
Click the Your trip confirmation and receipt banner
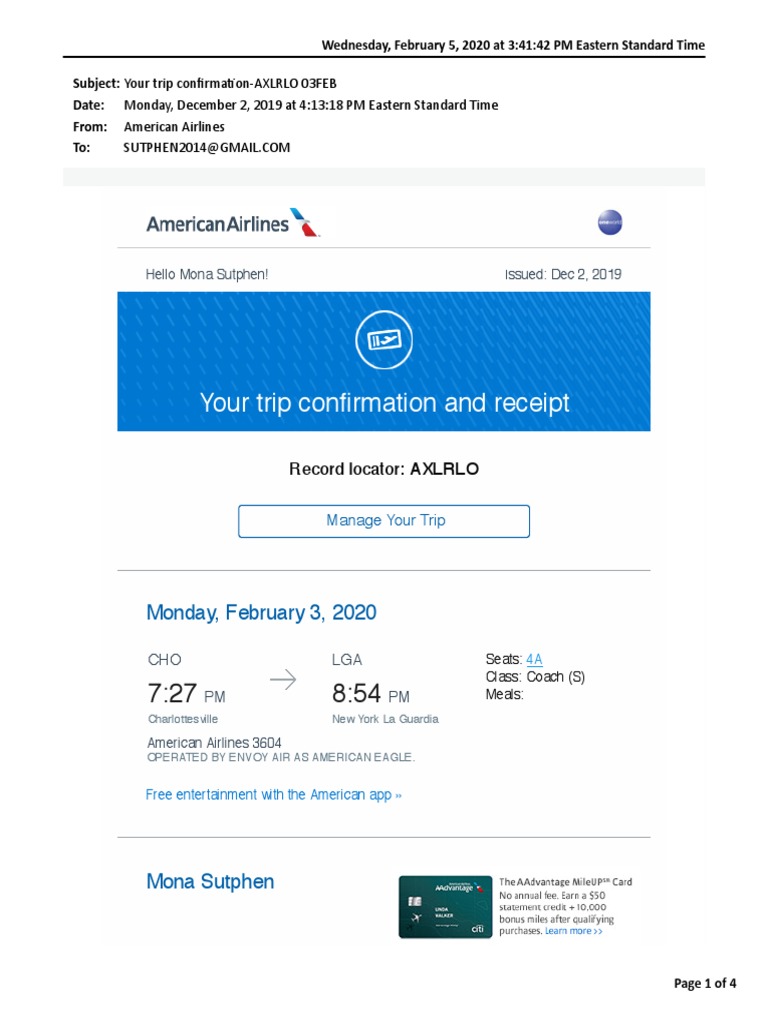384,403
